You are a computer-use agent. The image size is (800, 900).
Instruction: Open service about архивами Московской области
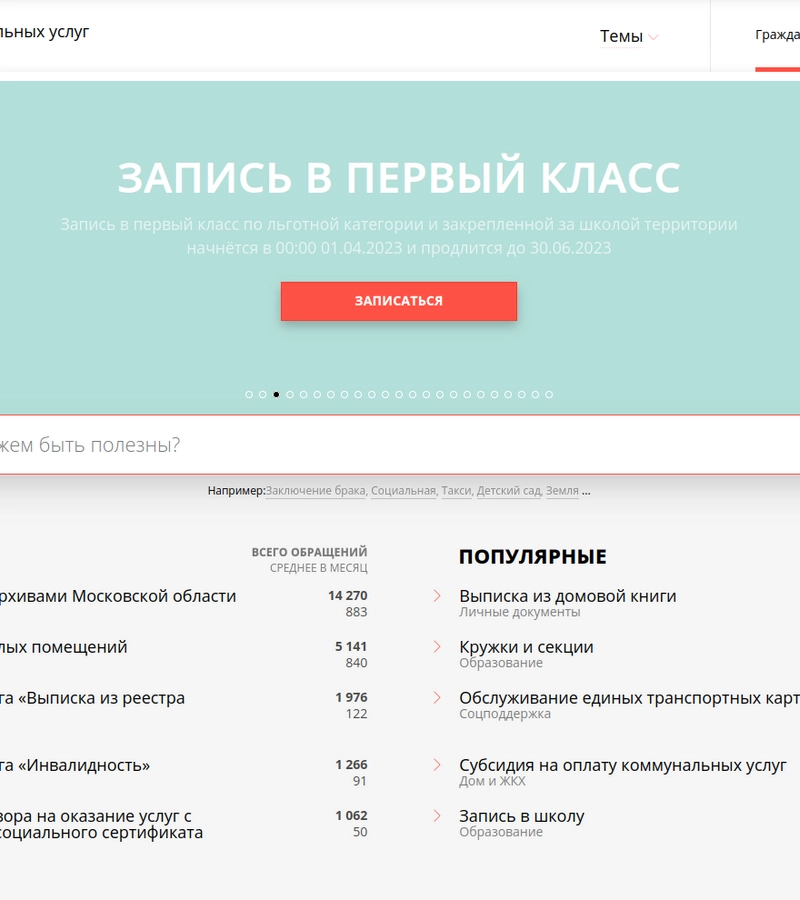[118, 596]
